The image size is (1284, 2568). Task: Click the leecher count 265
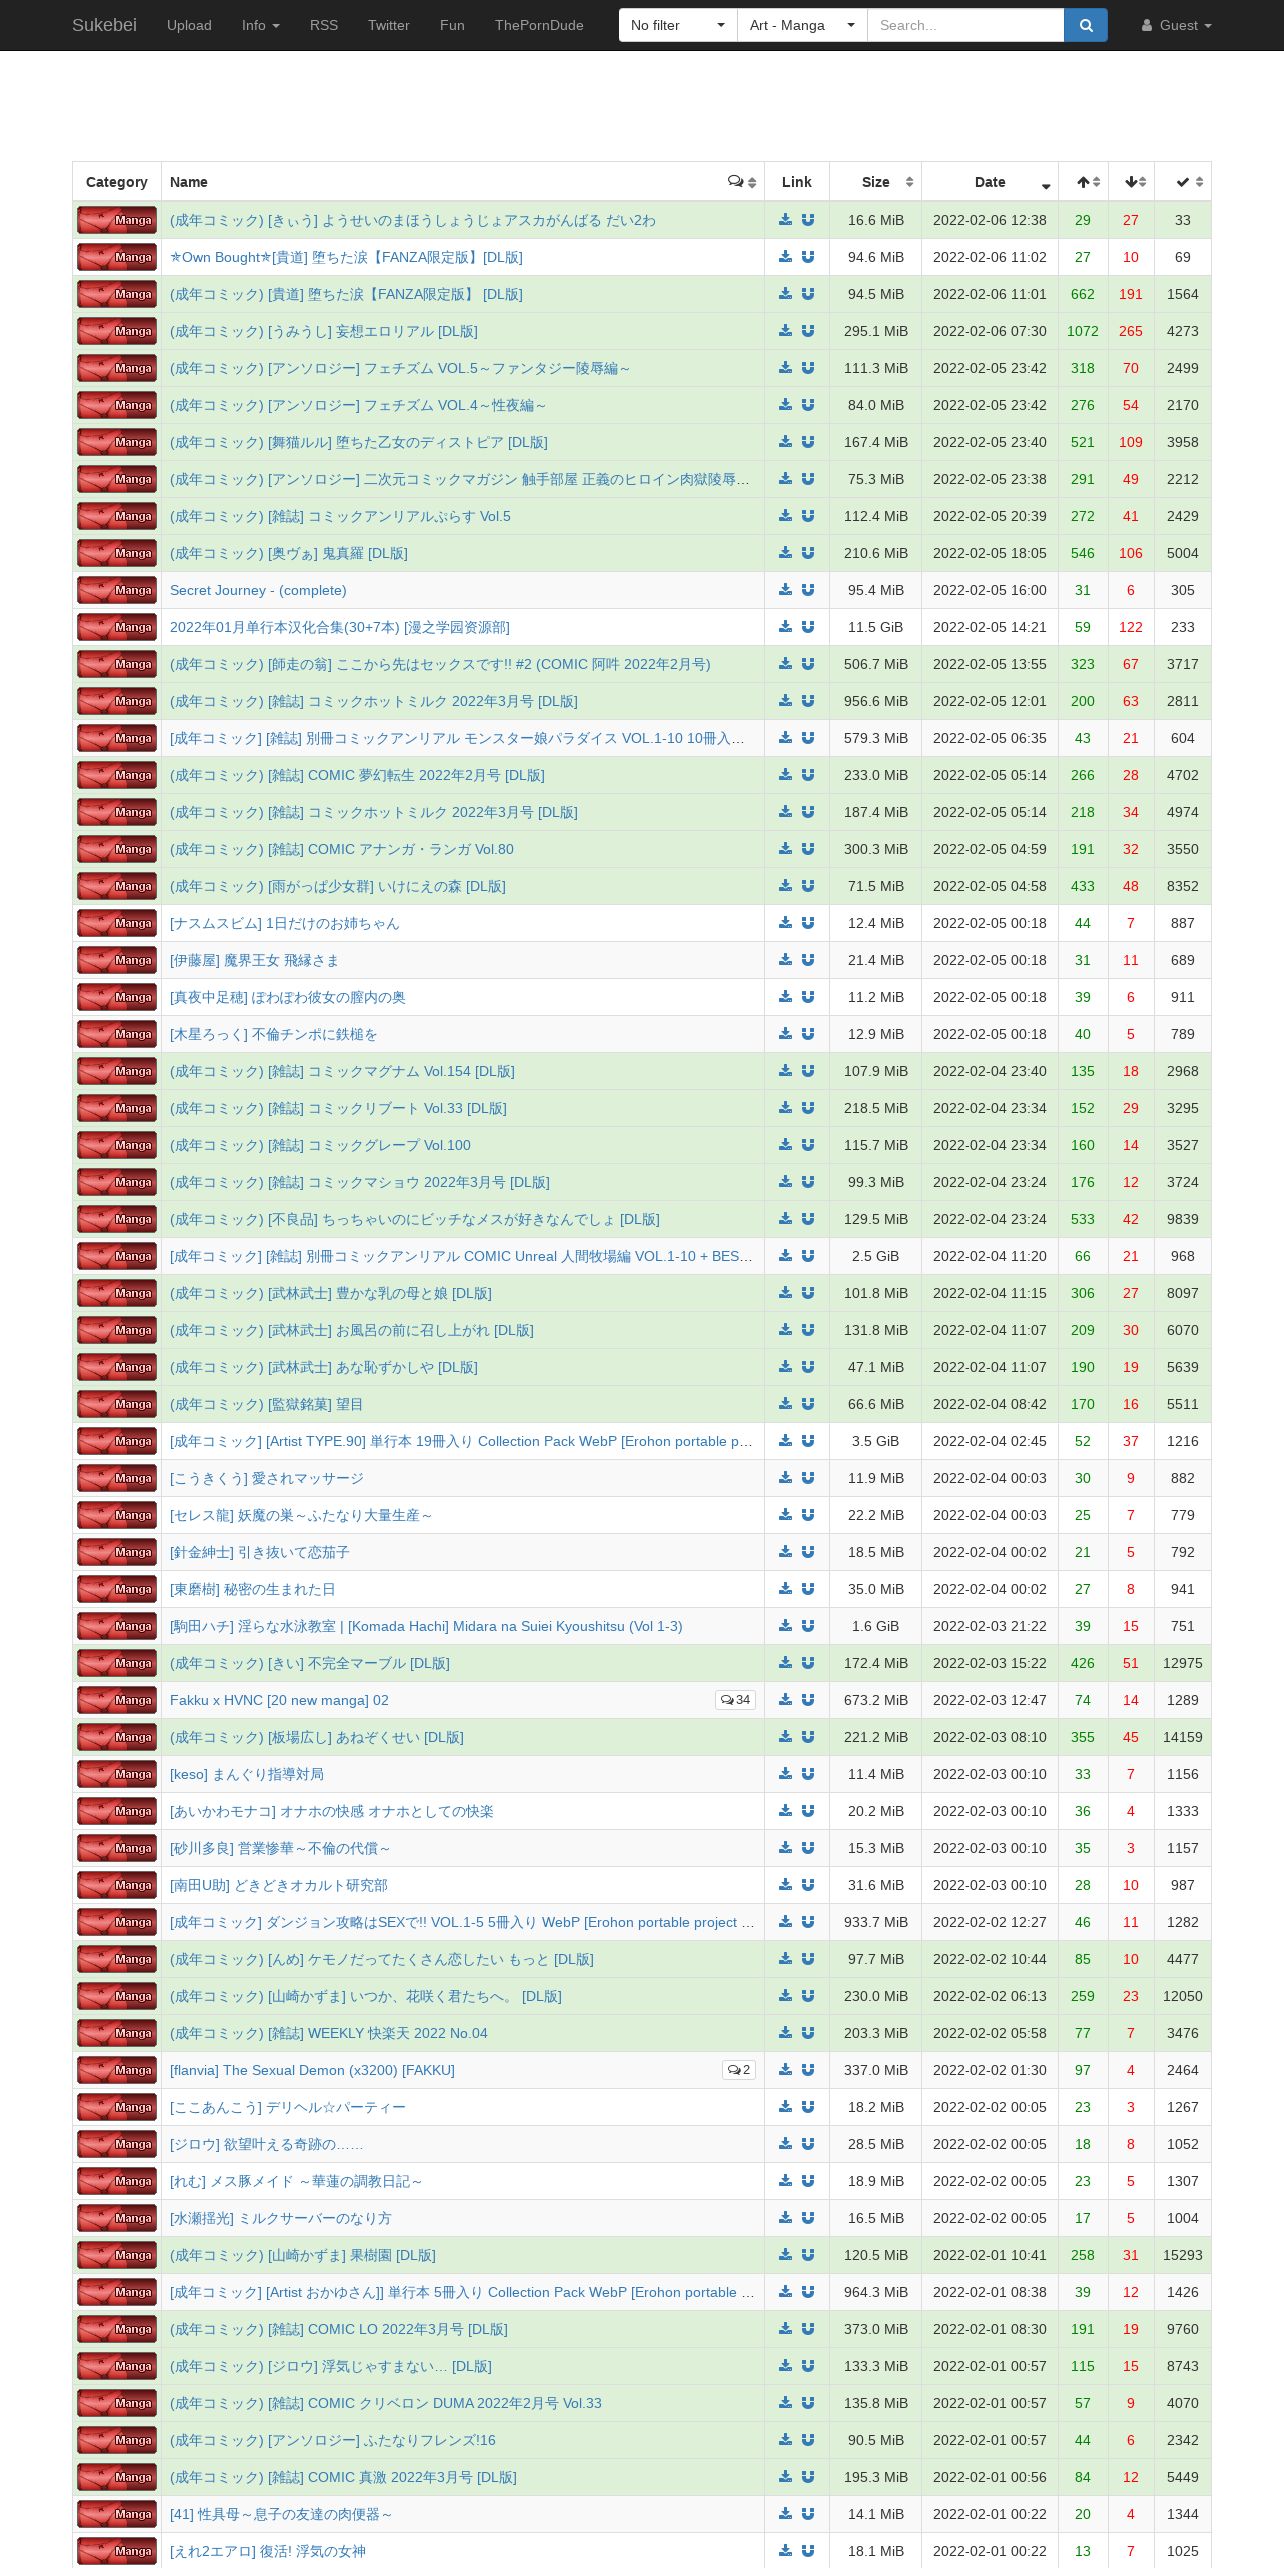click(1131, 331)
